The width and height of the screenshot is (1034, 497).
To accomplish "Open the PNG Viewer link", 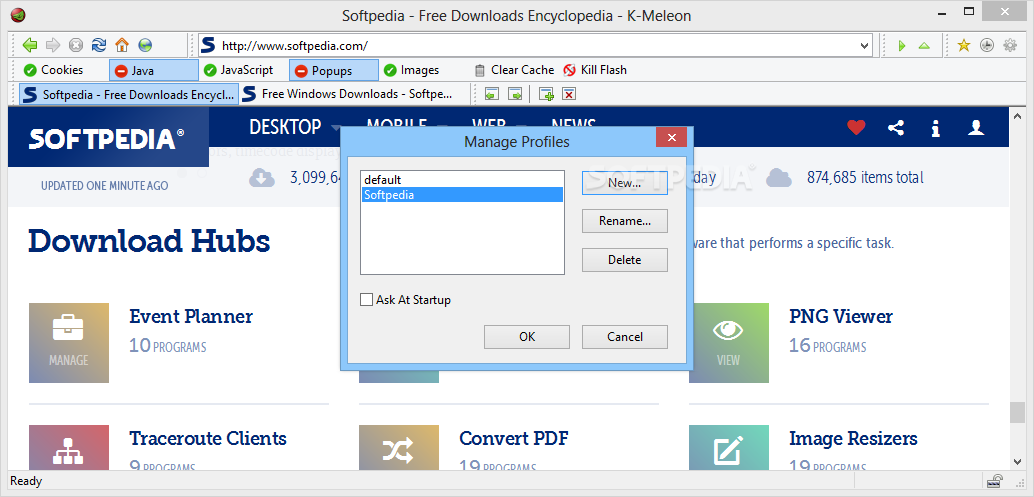I will pyautogui.click(x=841, y=316).
